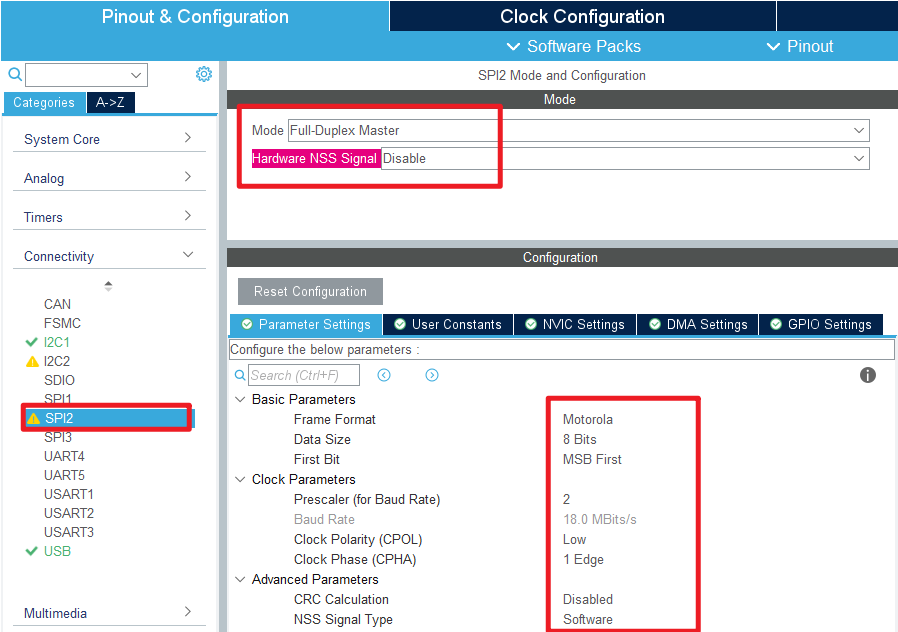Open the Hardware NSS Signal dropdown

click(x=624, y=158)
